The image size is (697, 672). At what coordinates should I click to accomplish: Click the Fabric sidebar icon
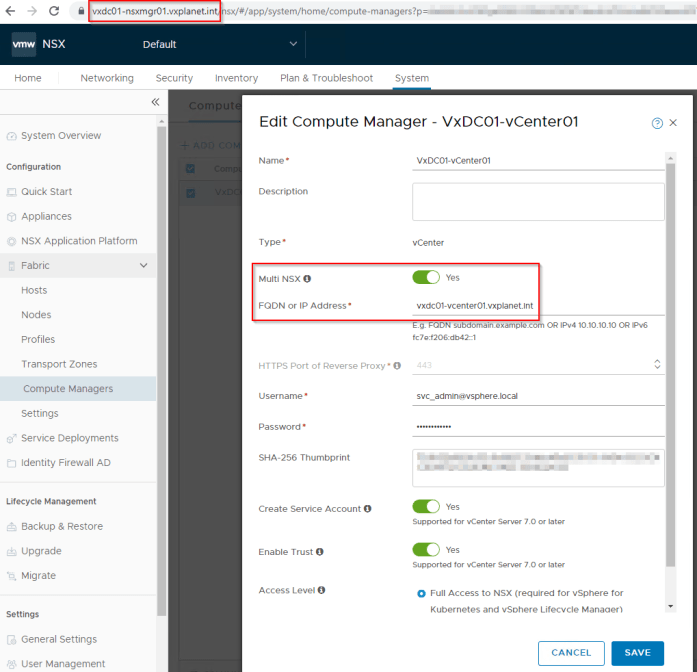pos(12,266)
